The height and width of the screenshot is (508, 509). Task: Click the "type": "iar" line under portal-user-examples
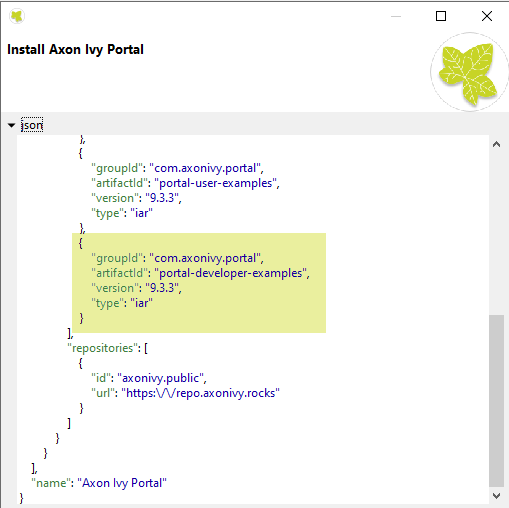click(122, 213)
